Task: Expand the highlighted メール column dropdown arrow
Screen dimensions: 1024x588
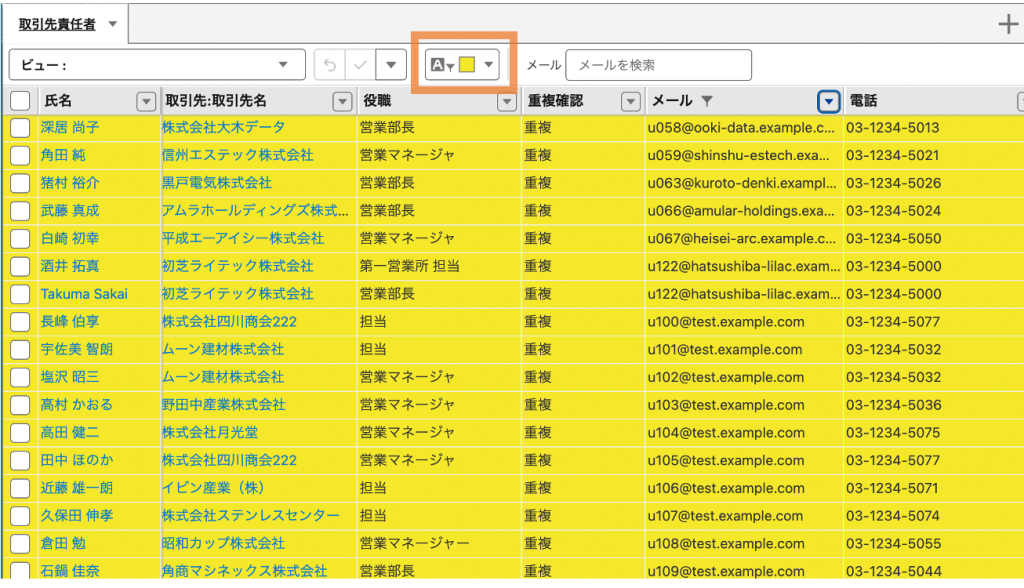Action: click(828, 101)
